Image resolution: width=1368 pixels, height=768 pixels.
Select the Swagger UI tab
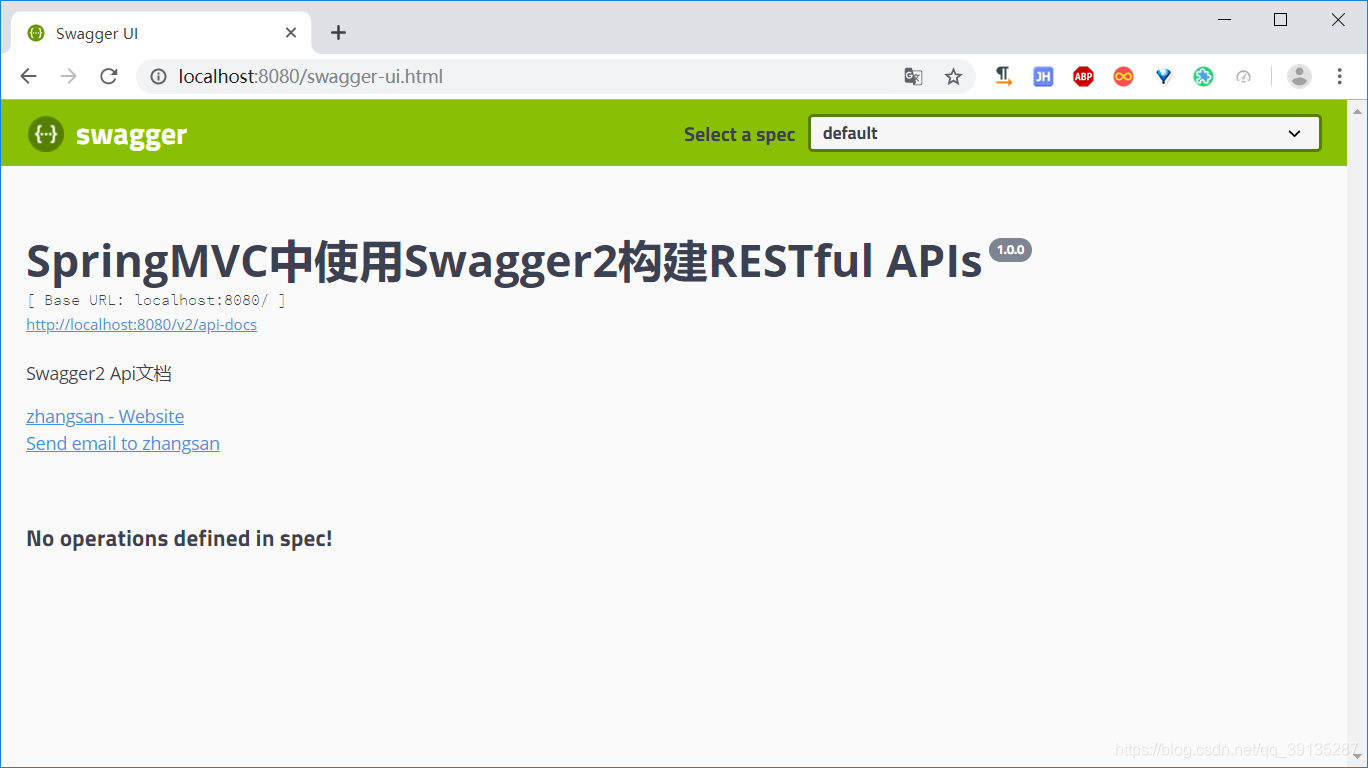pos(161,33)
